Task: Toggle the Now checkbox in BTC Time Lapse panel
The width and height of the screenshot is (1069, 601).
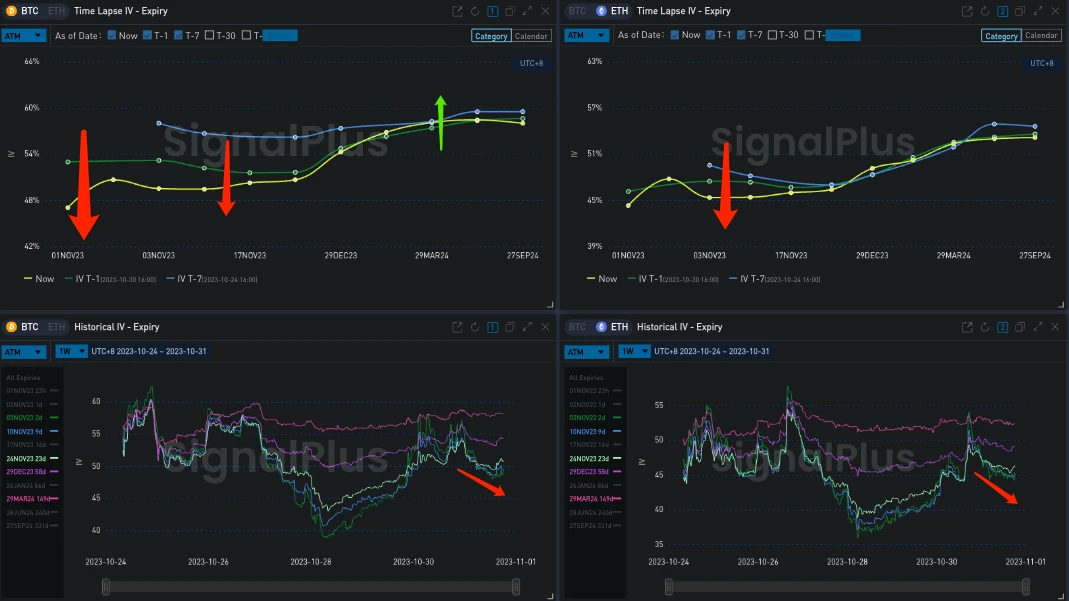Action: click(x=112, y=35)
